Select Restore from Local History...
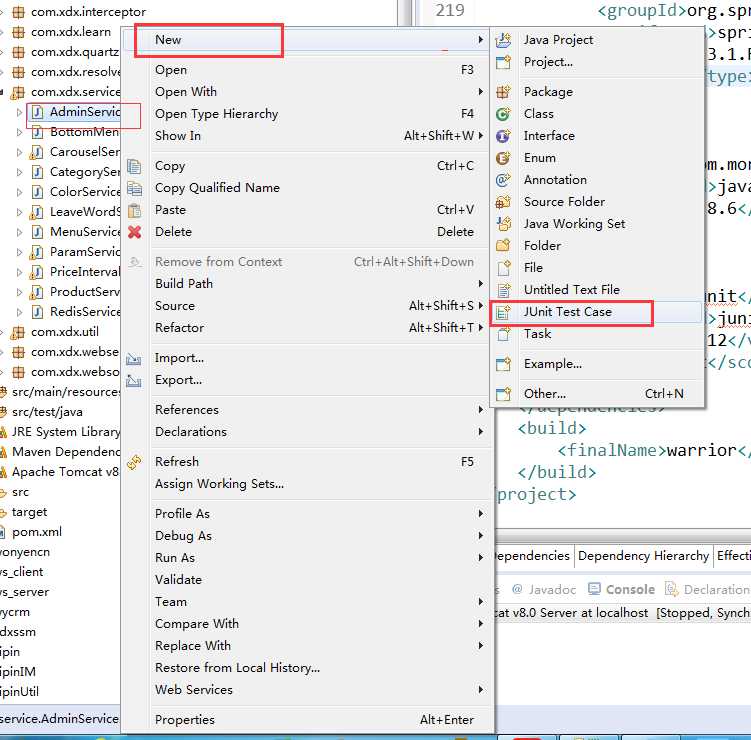 click(x=306, y=668)
